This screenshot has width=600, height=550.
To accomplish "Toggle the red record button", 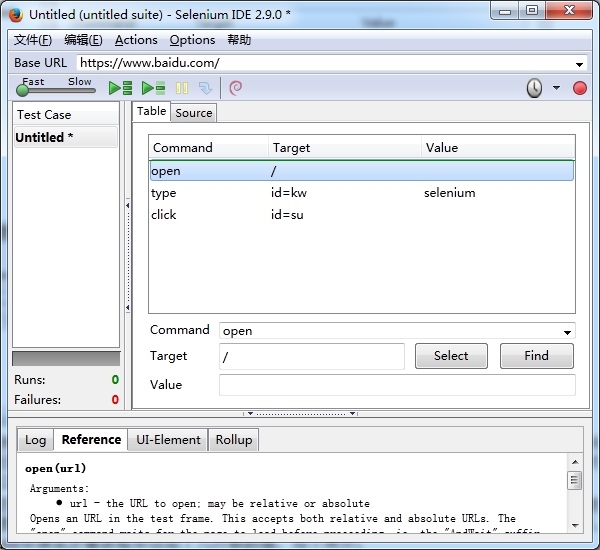I will [580, 88].
